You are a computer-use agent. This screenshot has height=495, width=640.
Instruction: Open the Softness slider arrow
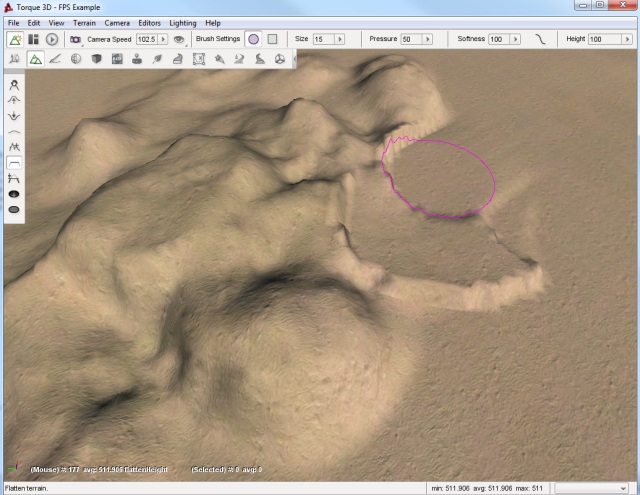coord(517,39)
